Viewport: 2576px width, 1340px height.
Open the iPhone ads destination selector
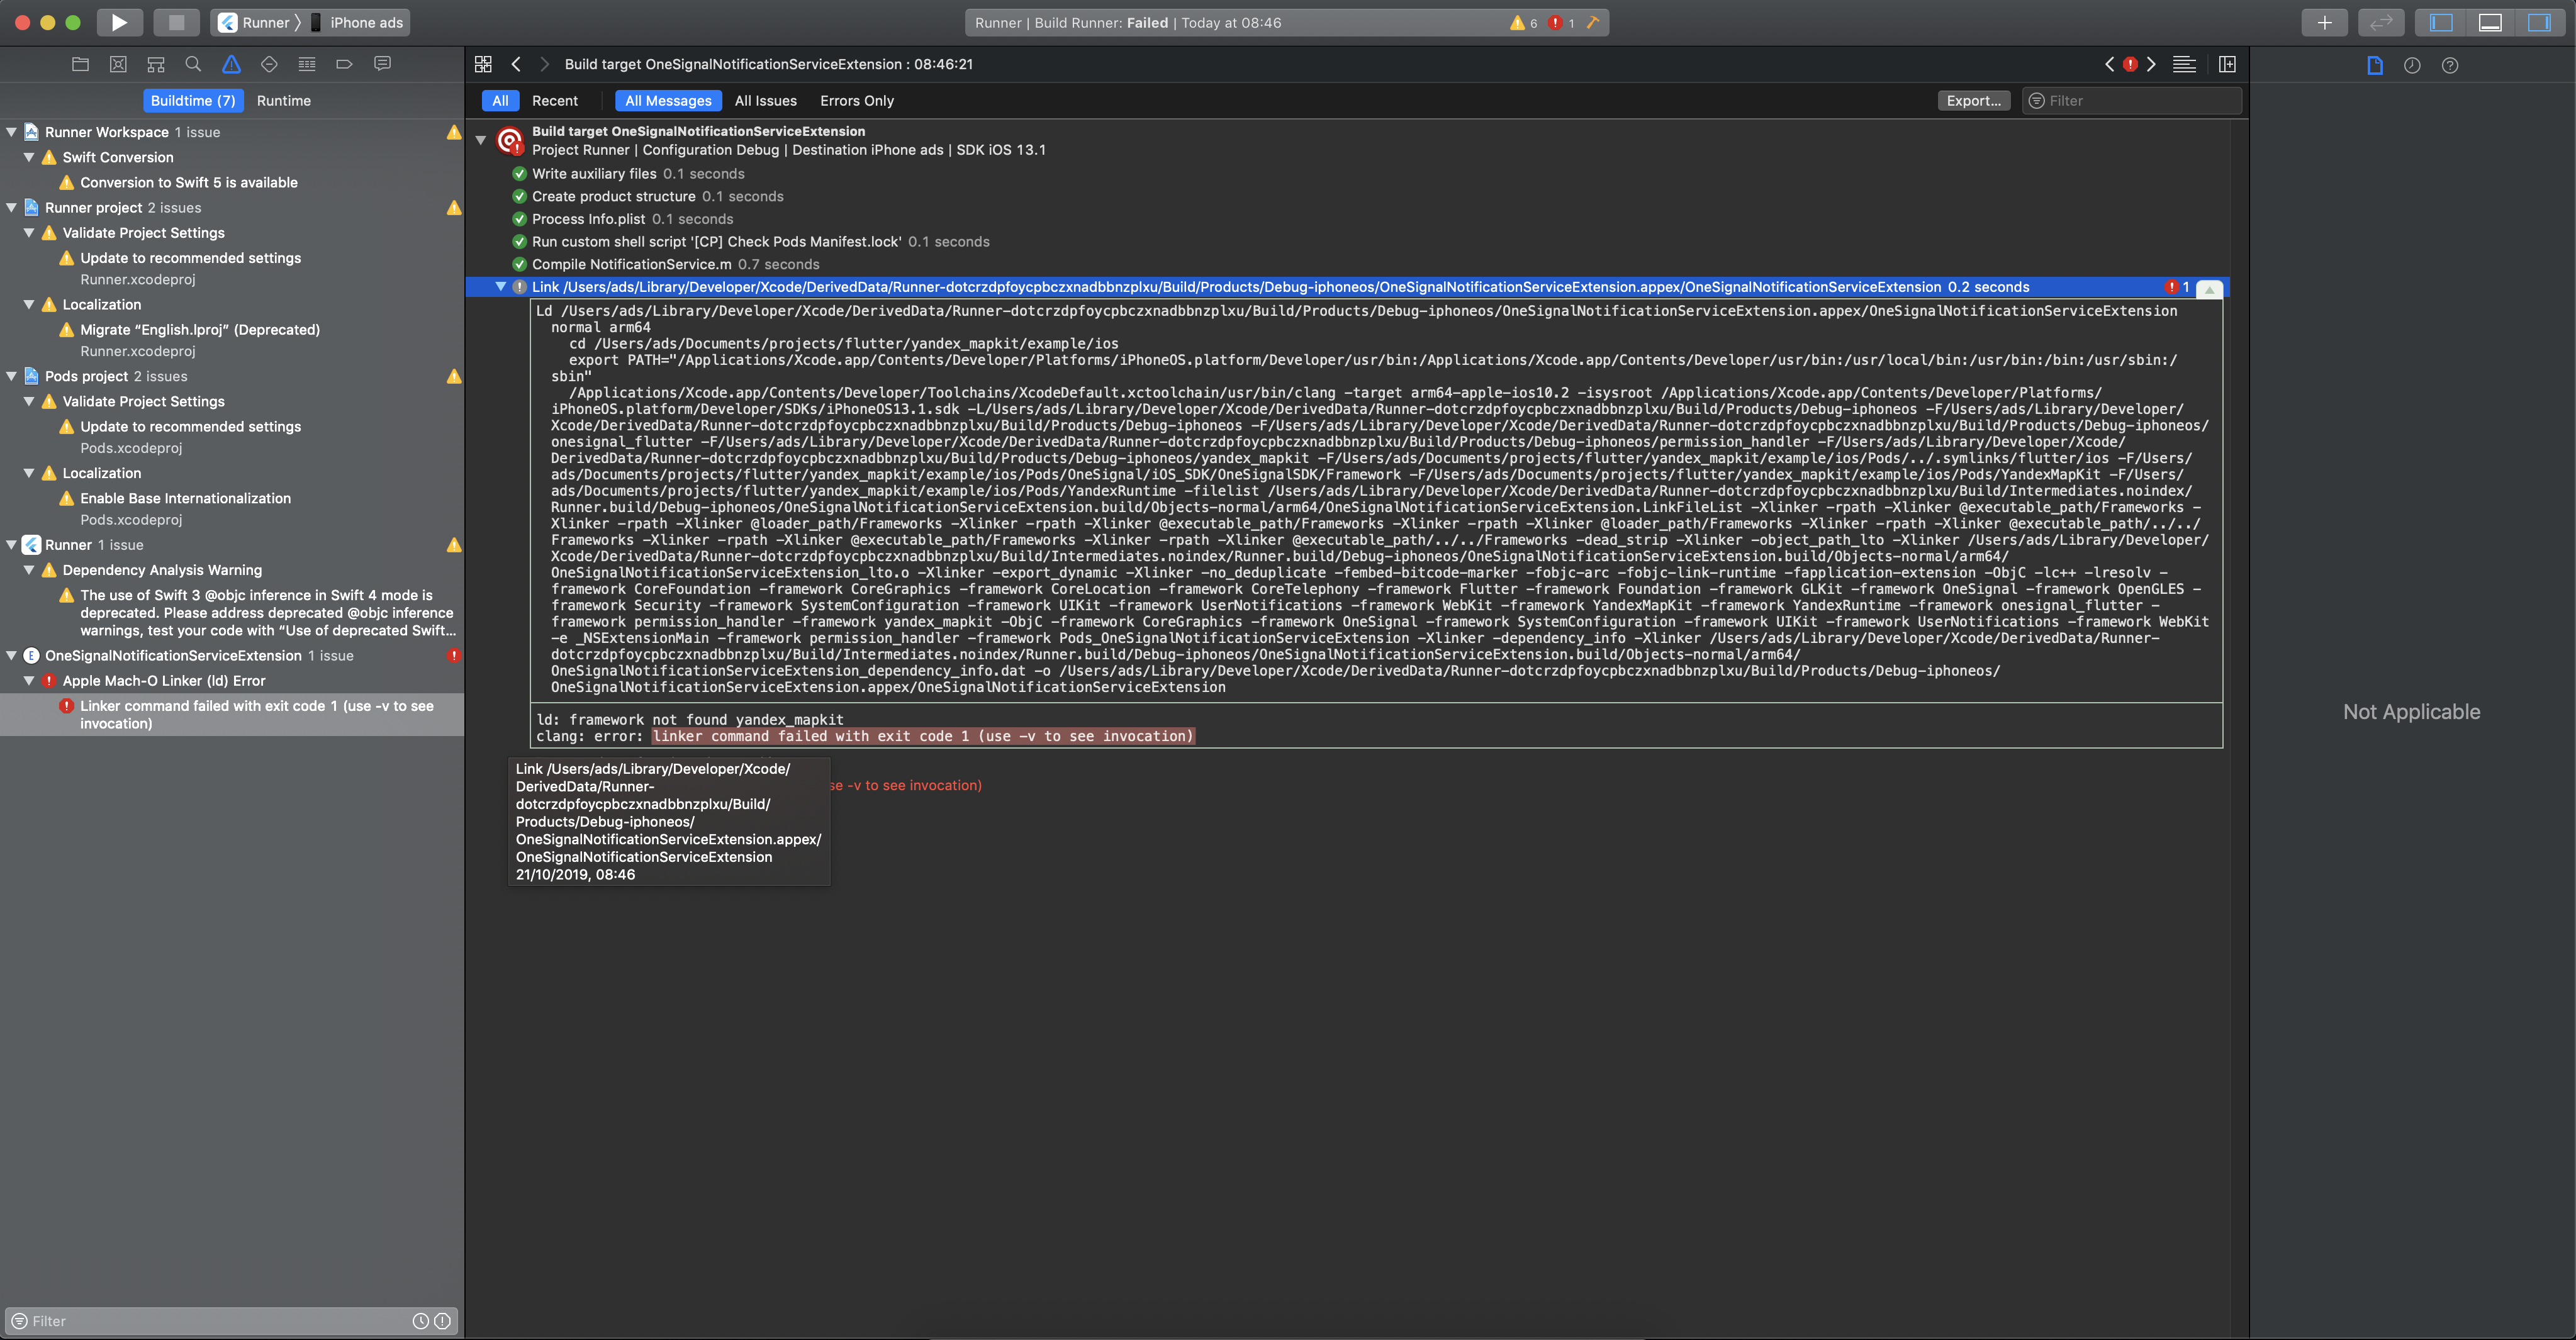click(x=357, y=22)
